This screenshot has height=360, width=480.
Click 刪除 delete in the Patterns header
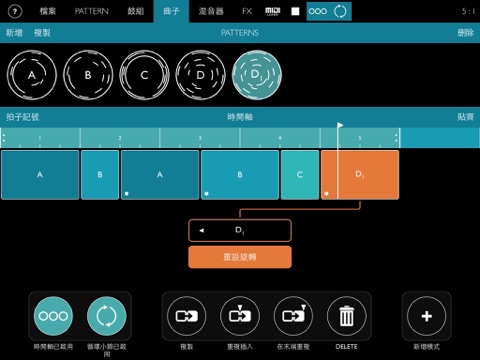(465, 33)
